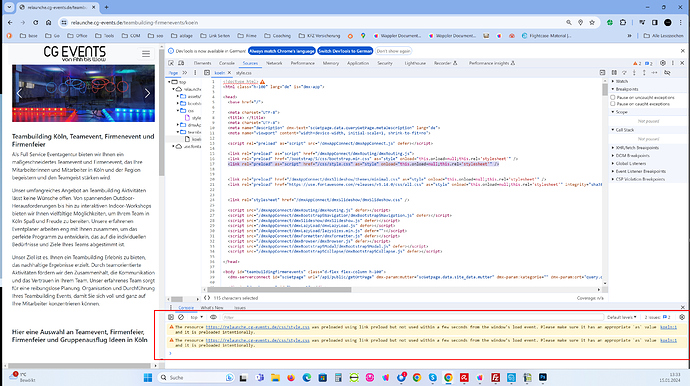
Task: Toggle the device toolbar icon
Action: (181, 63)
